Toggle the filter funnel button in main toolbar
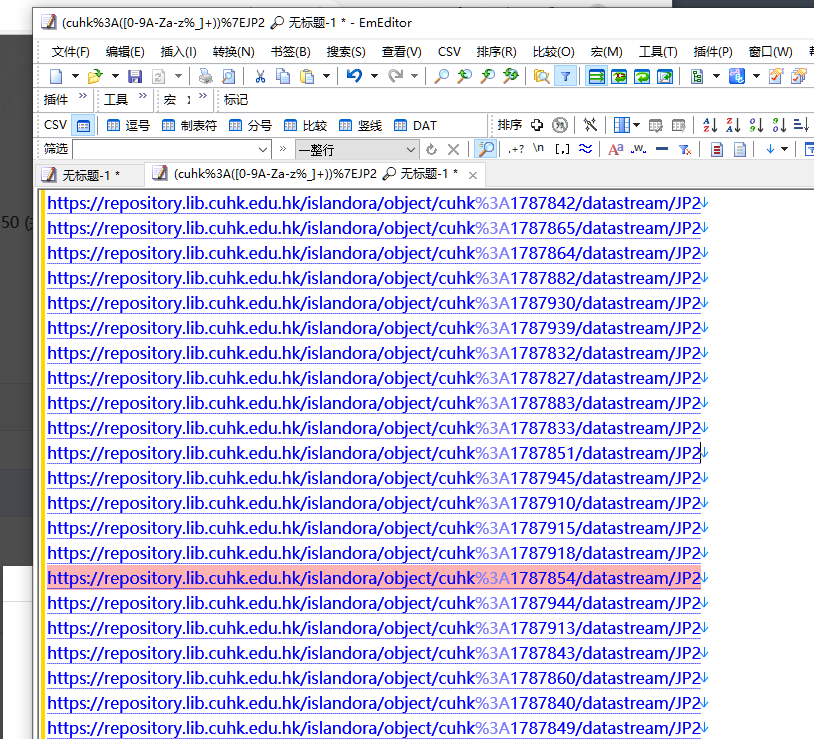This screenshot has height=739, width=814. [x=565, y=77]
